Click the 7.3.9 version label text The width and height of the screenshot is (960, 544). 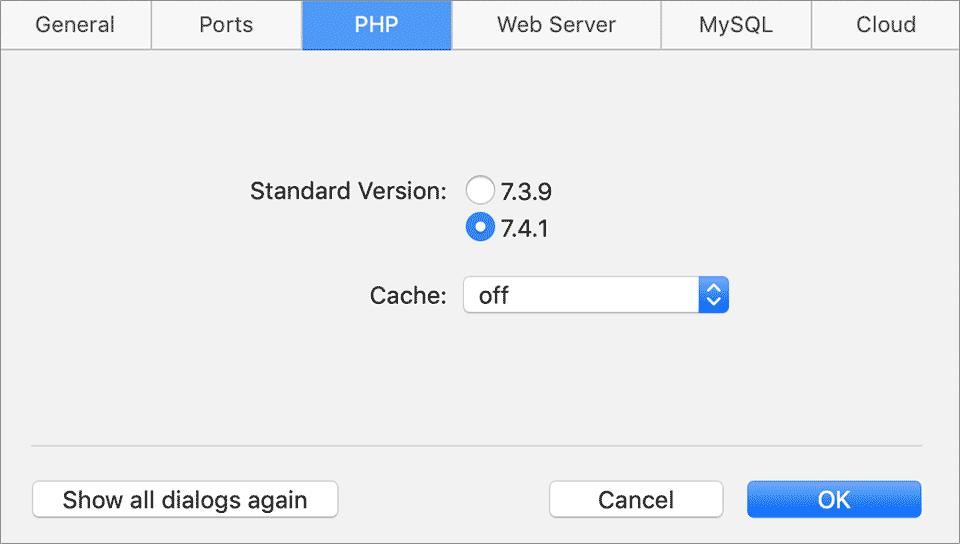coord(526,192)
